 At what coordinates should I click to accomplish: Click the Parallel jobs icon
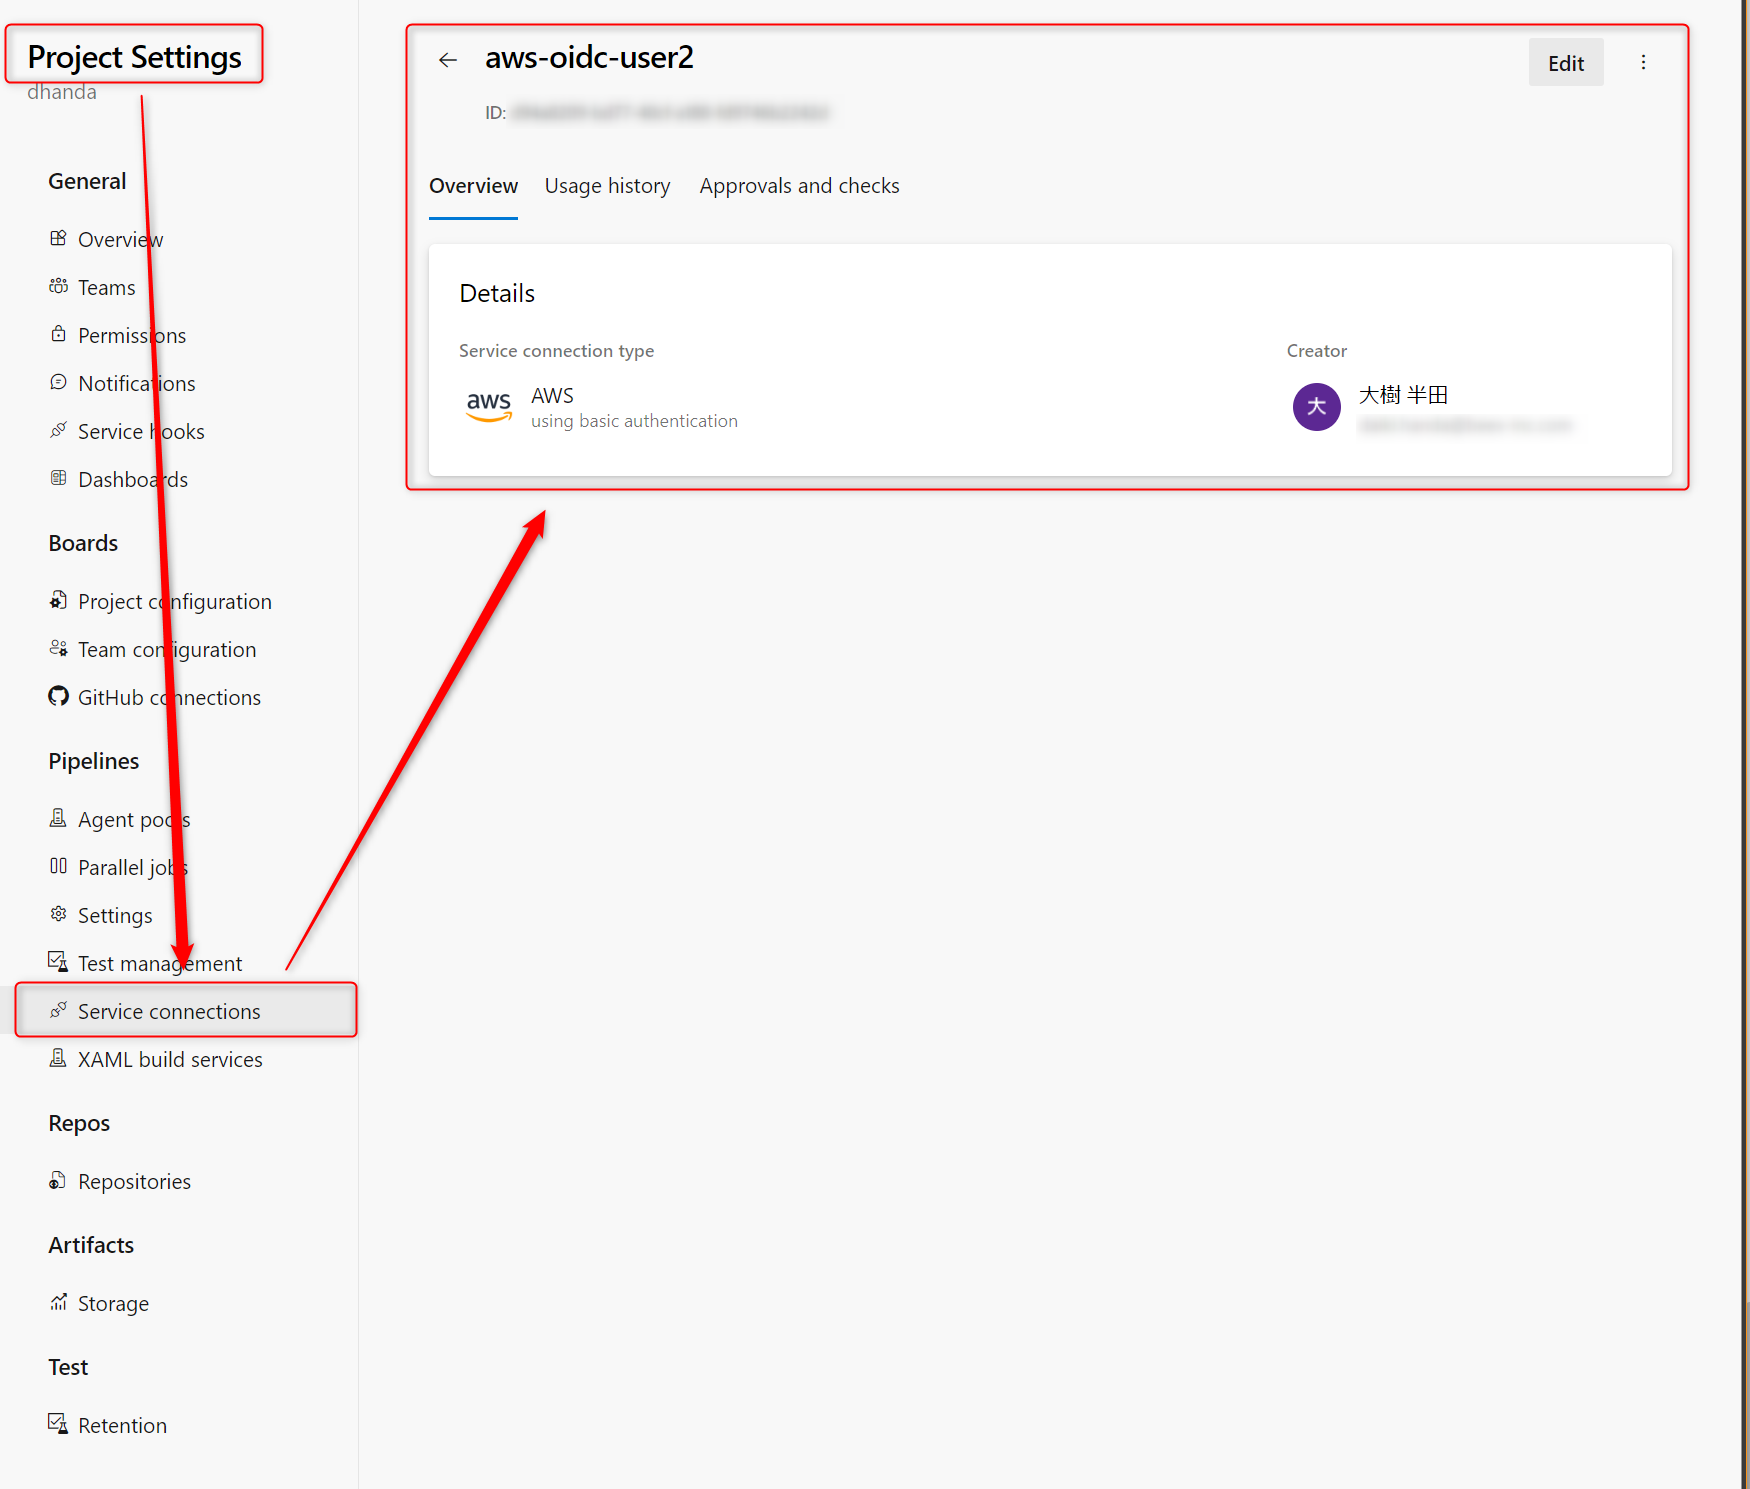click(x=59, y=867)
